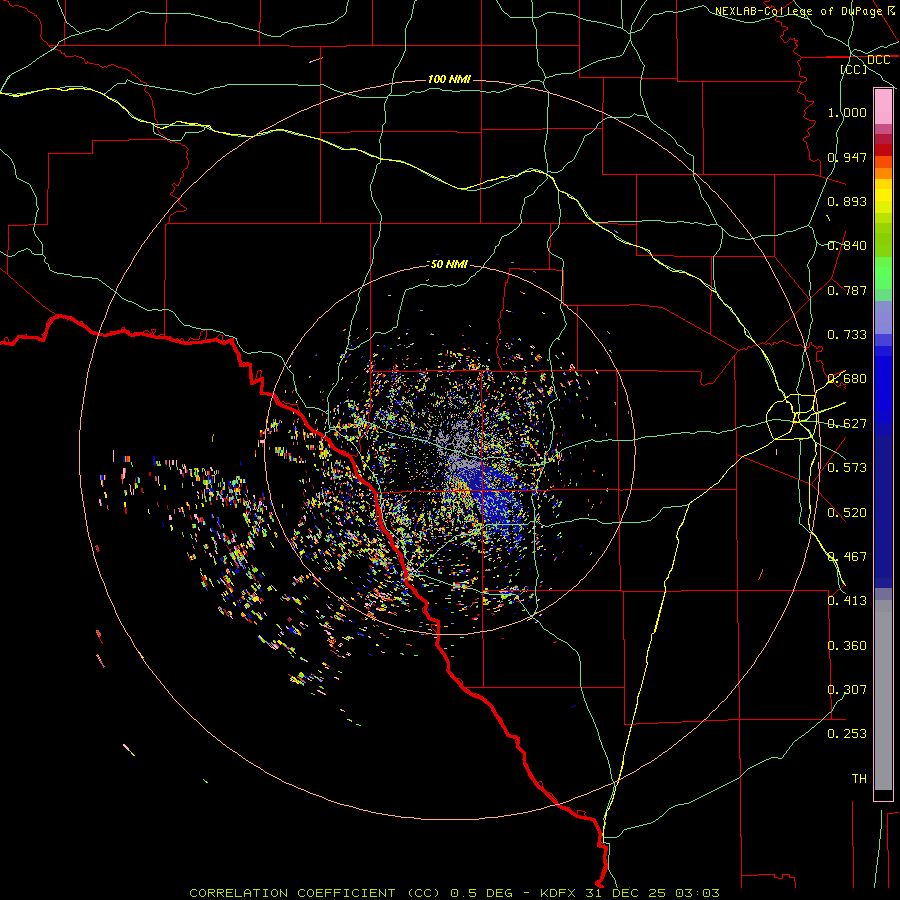Screen dimensions: 900x900
Task: Click the Correlation Coefficient KDFX caption at bottom
Action: coord(454,893)
